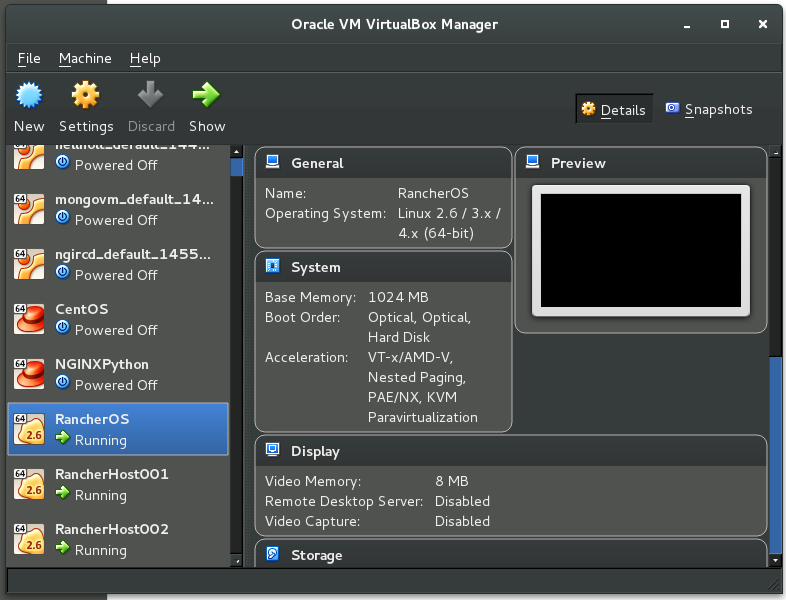Open the File menu
786x600 pixels.
[29, 59]
